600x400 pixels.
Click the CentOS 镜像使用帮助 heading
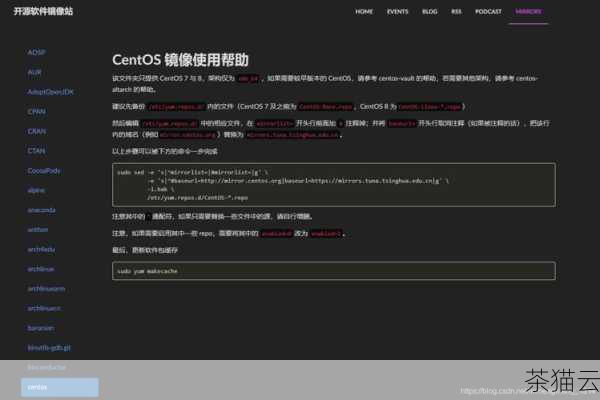[180, 60]
